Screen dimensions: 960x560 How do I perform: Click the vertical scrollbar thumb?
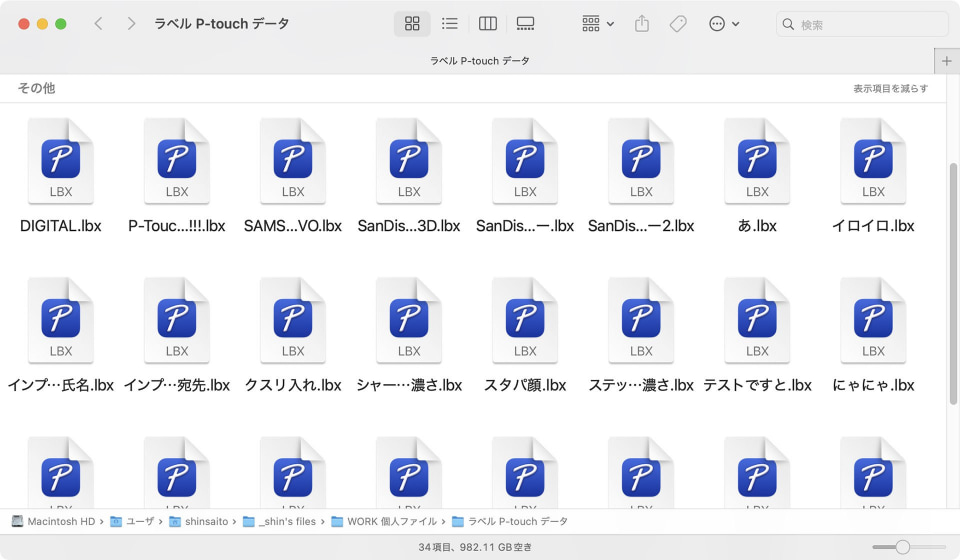pos(953,284)
